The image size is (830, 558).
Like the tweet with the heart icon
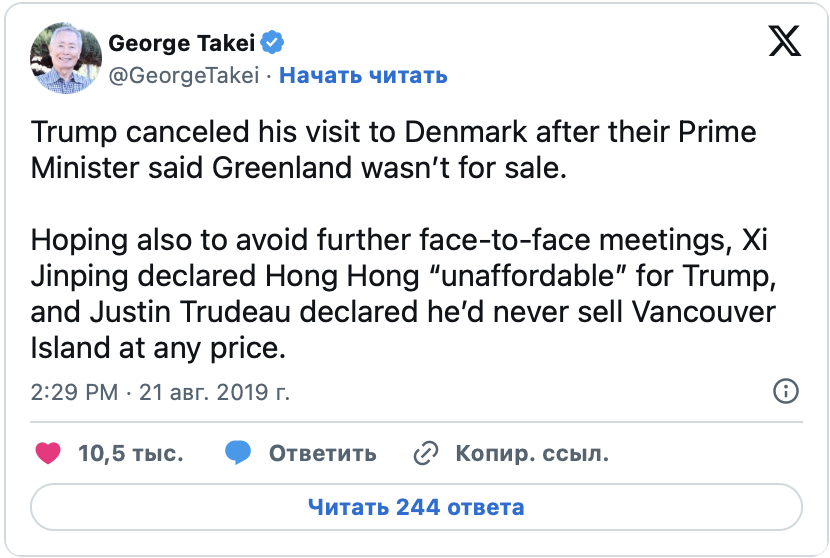pyautogui.click(x=48, y=453)
